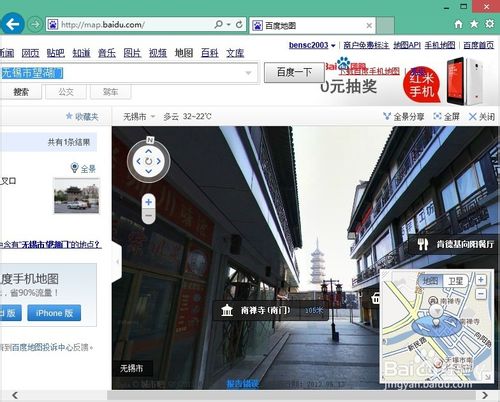Refresh the page with the reload icon

239,25
